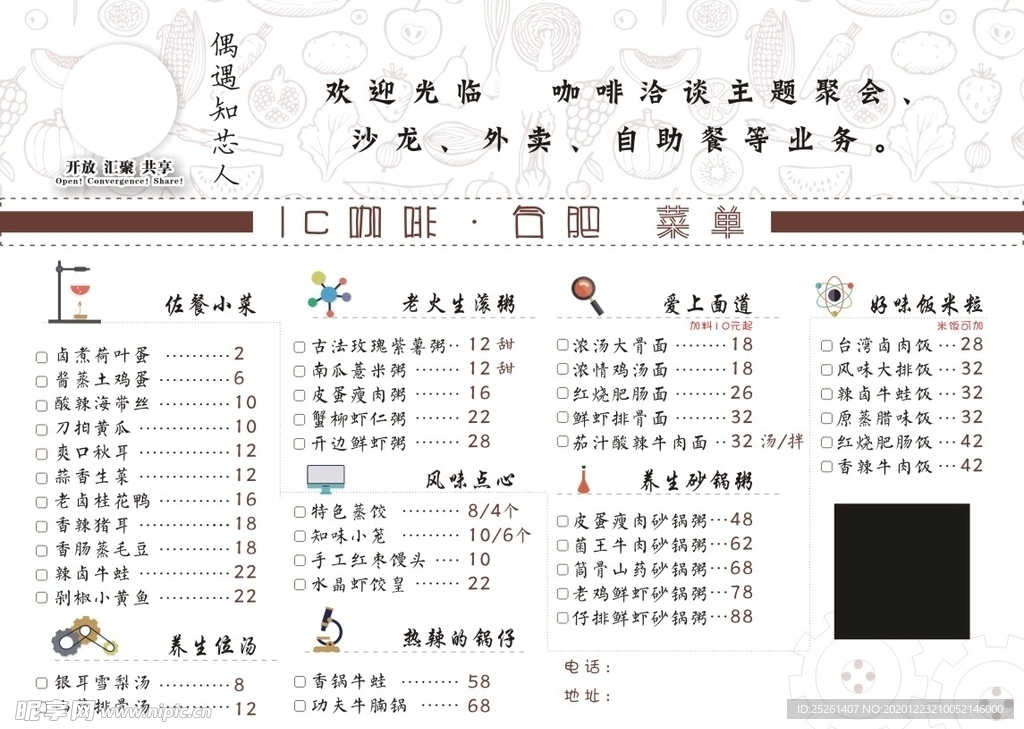Click the computer monitor icon beside 风味点心

click(x=325, y=479)
